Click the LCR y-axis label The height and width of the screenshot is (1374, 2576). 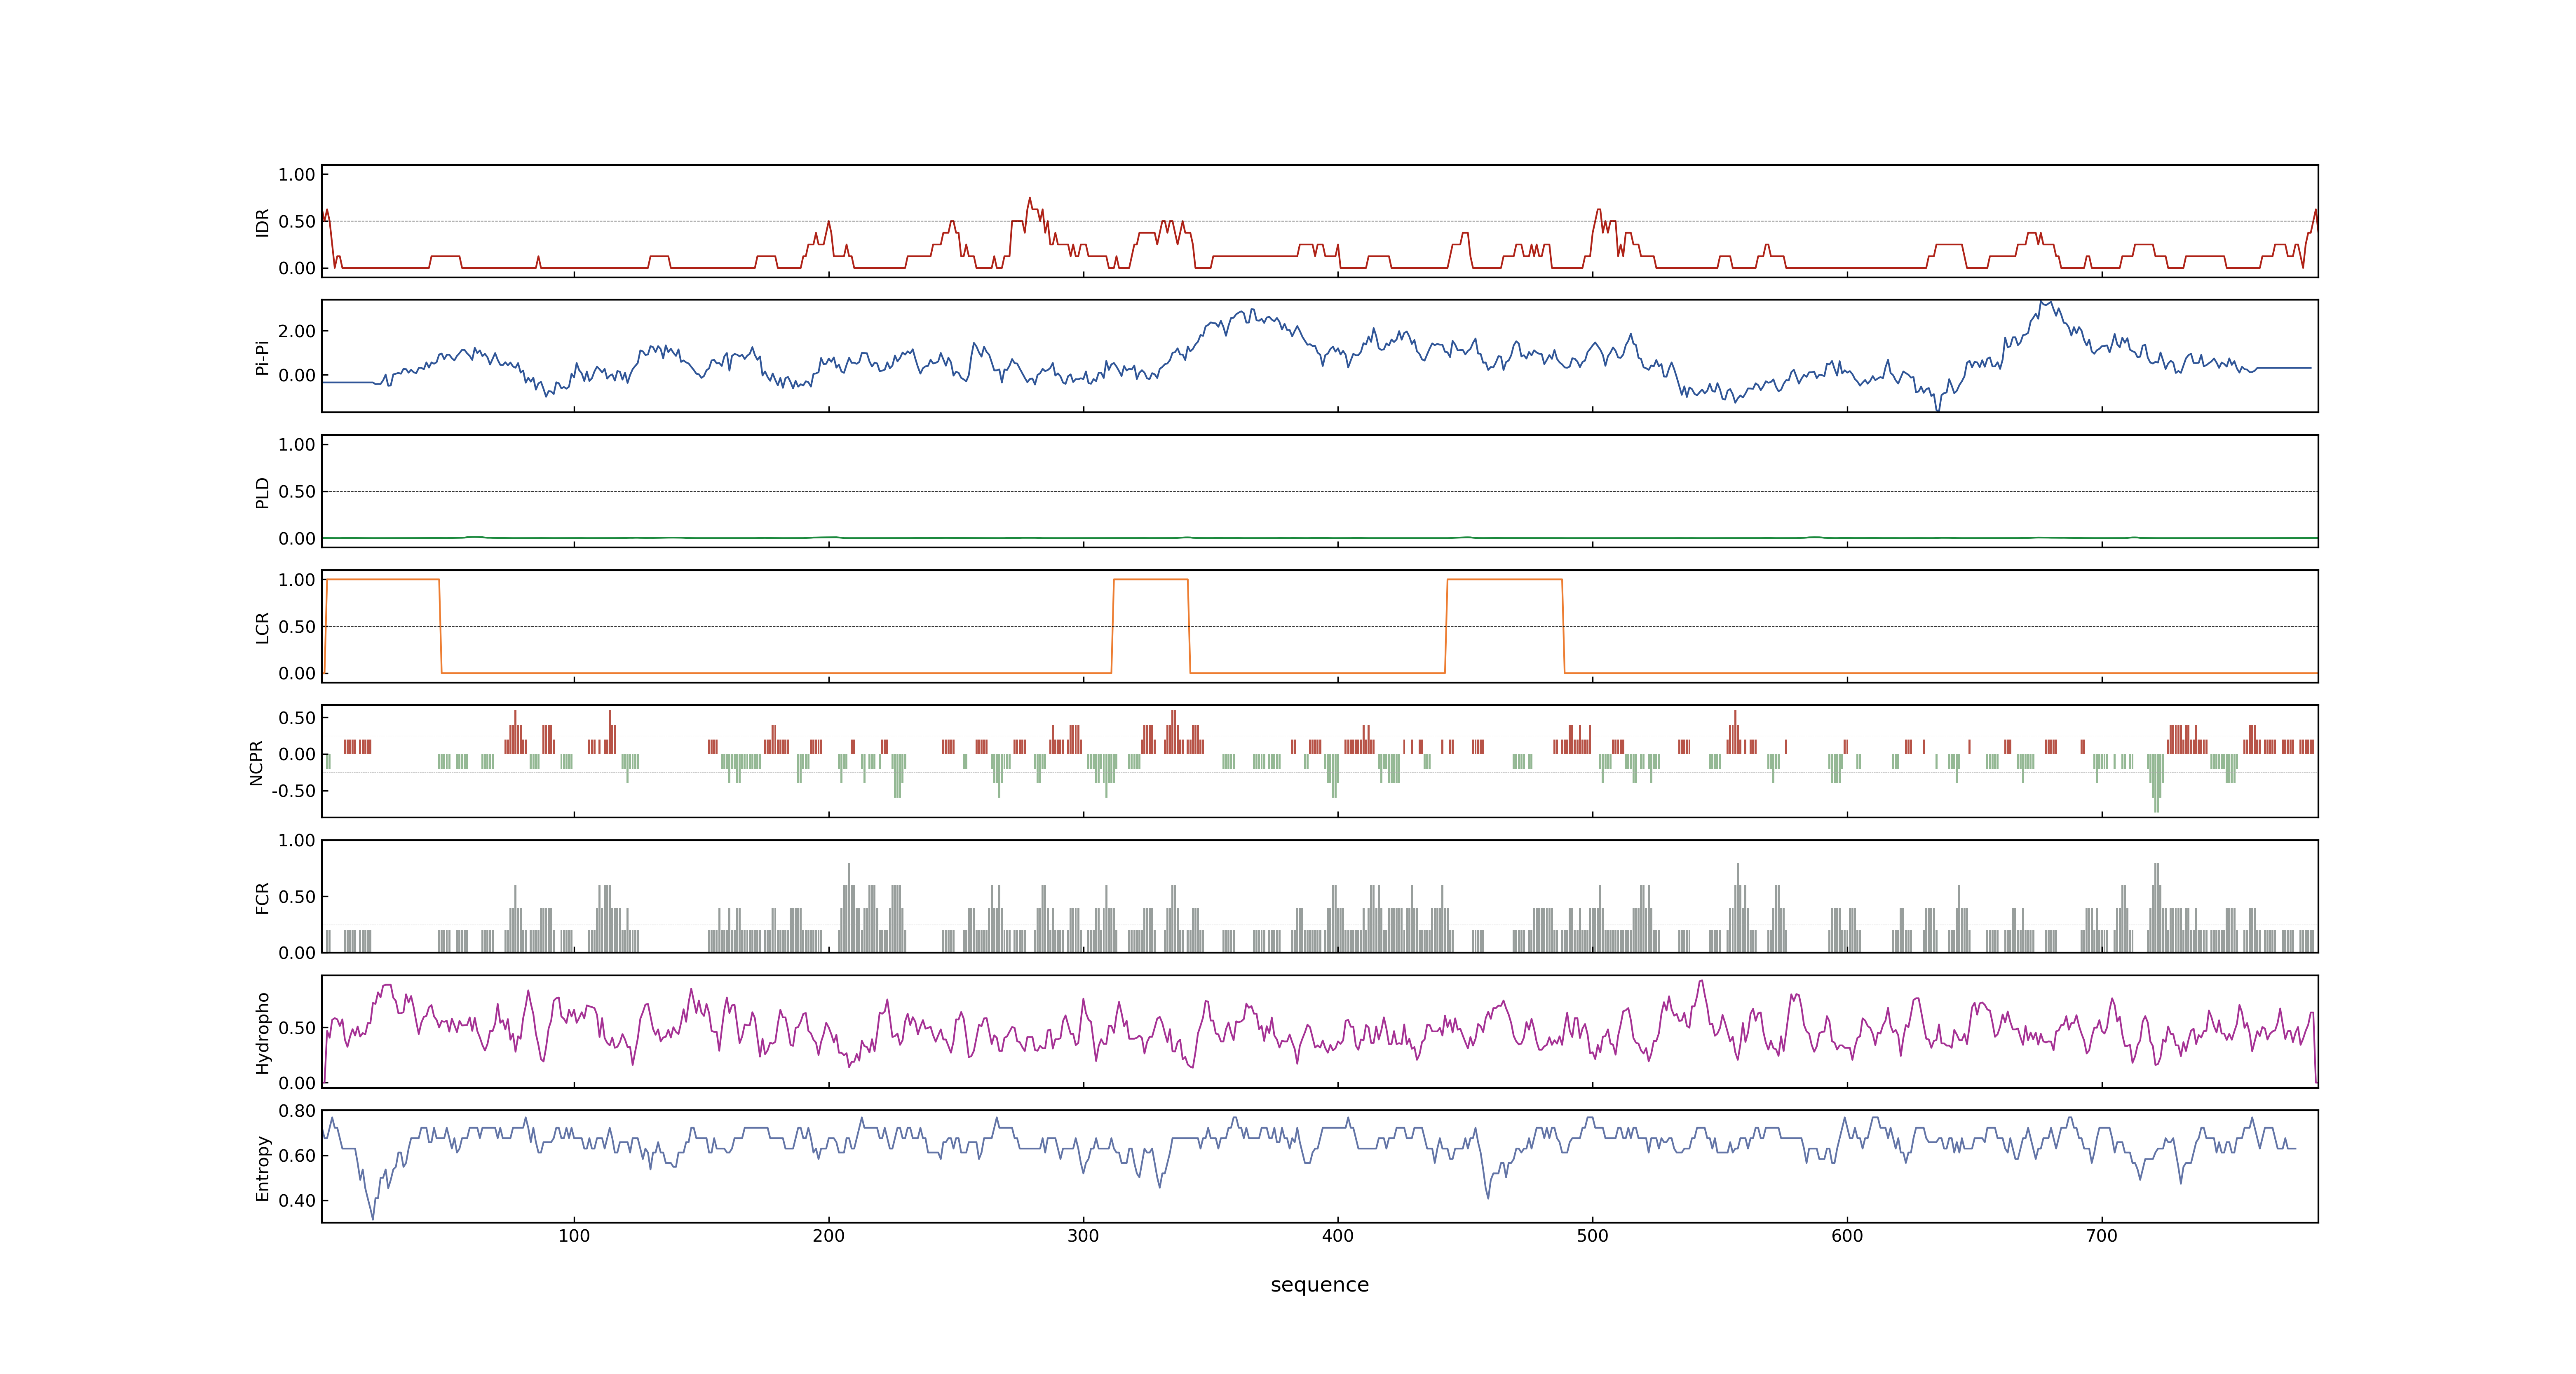point(262,627)
